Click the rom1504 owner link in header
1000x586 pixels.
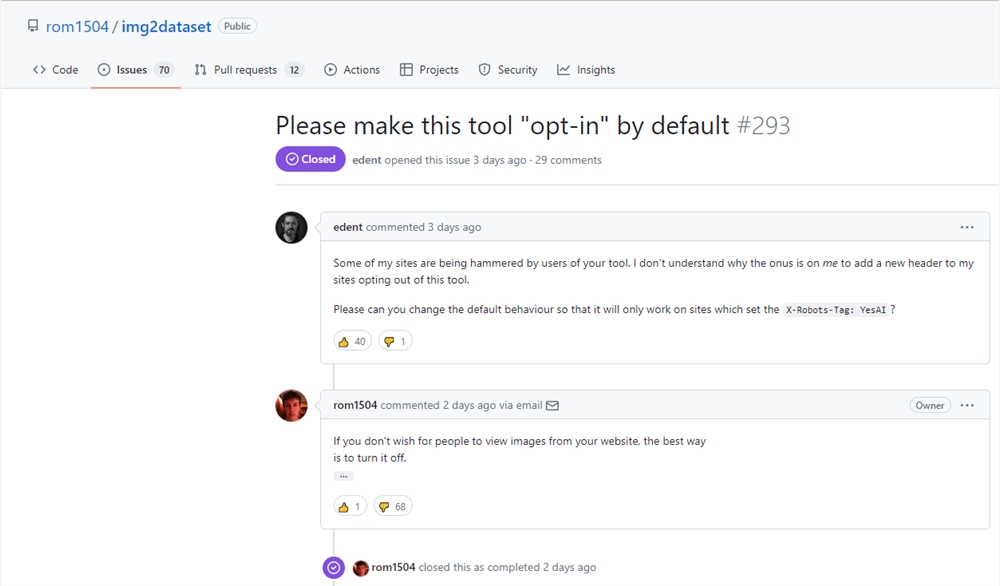(x=77, y=27)
